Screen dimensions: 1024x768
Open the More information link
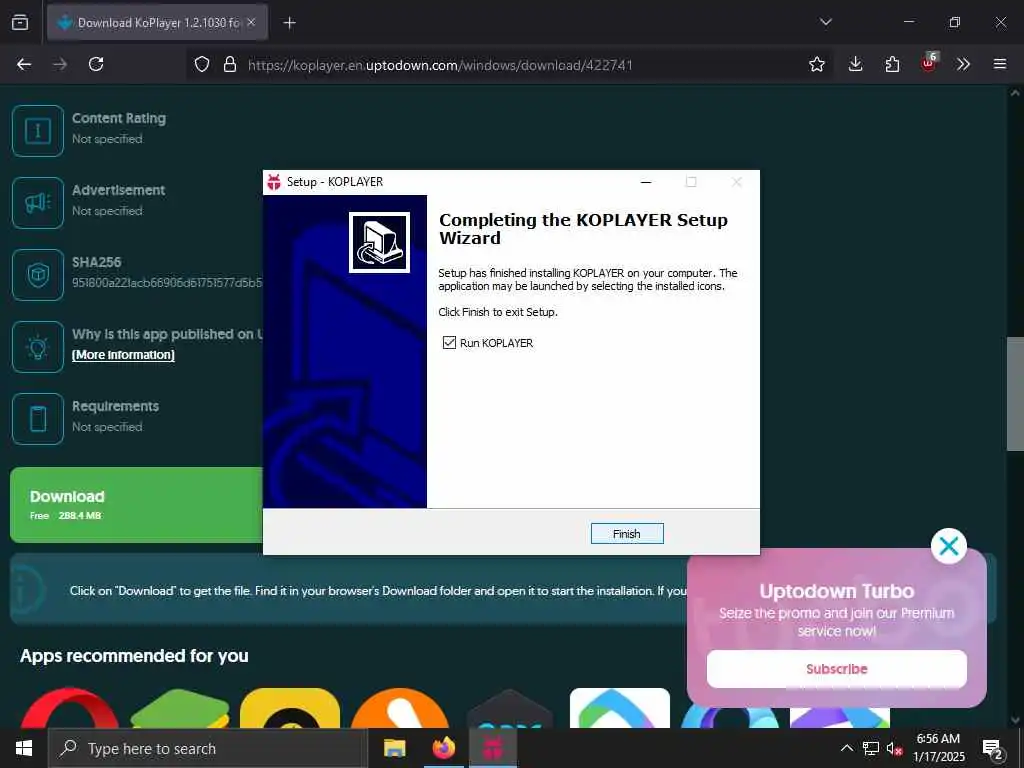[x=123, y=355]
